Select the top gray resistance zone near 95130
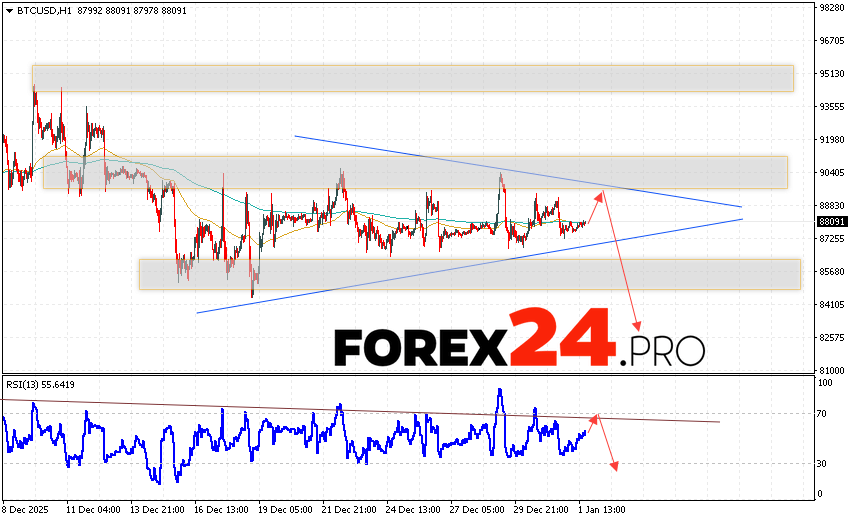 coord(412,78)
